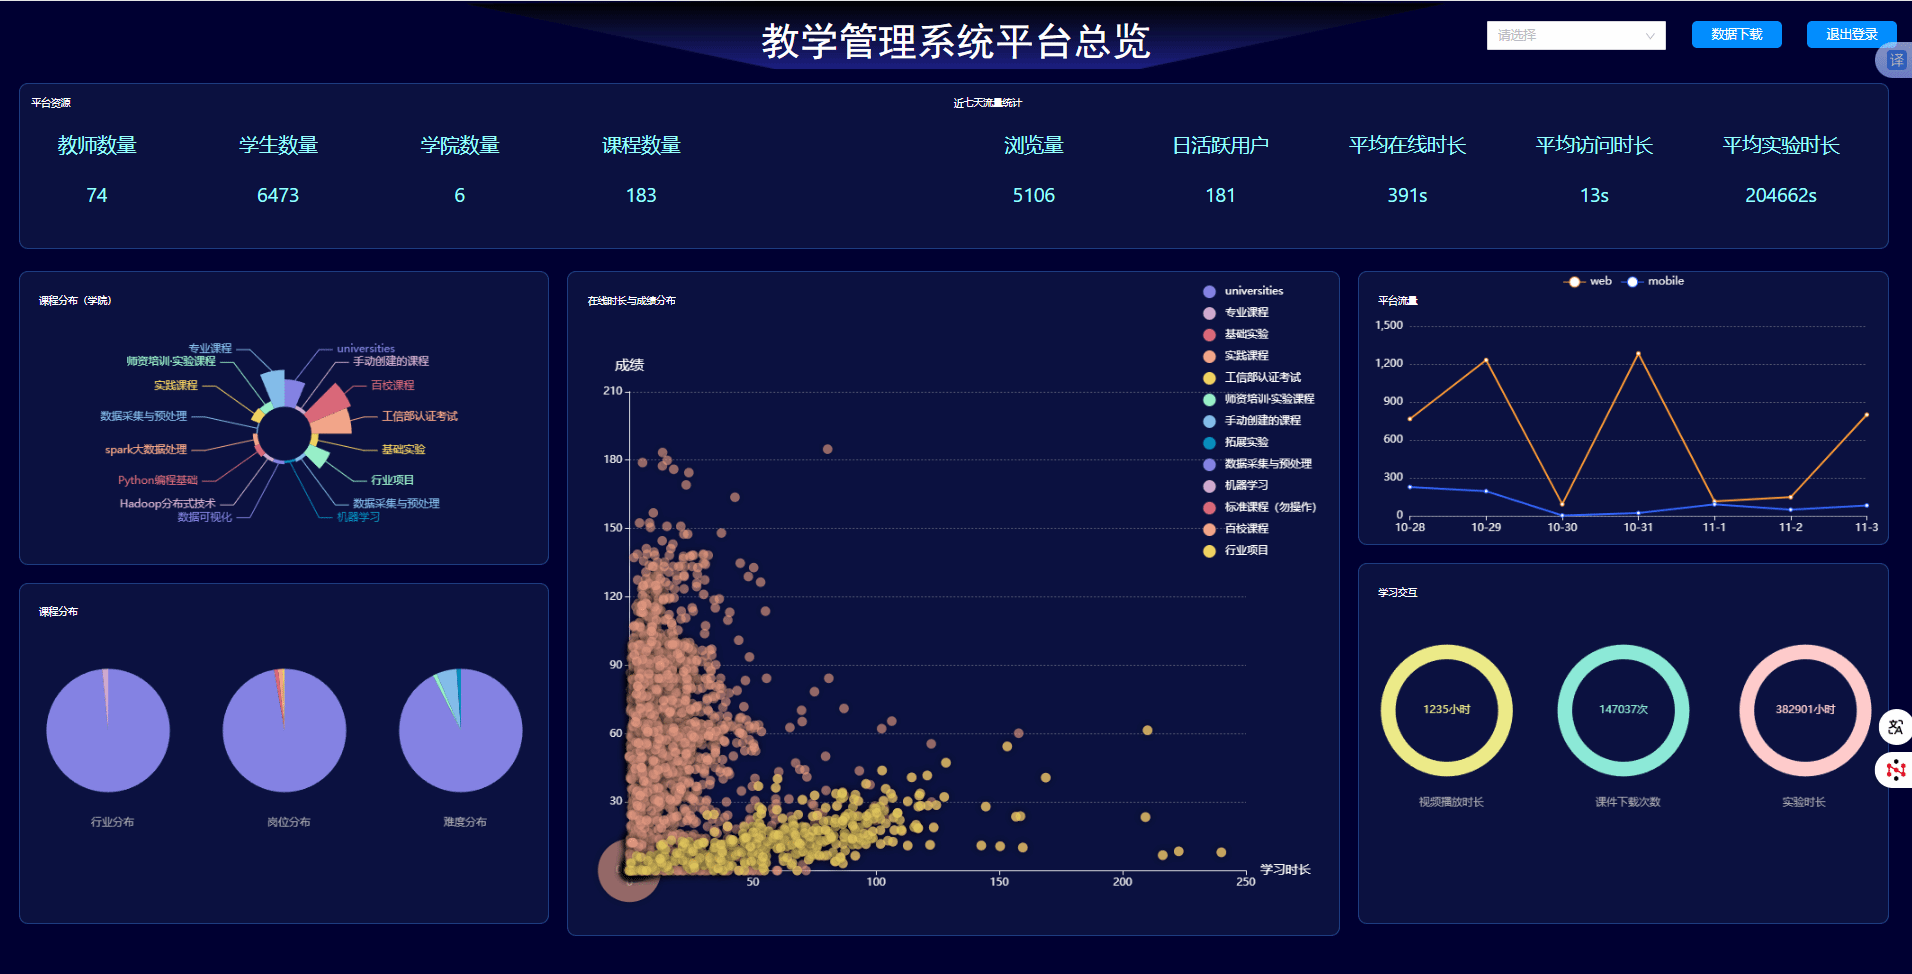The width and height of the screenshot is (1912, 974).
Task: Open the 请选择 dropdown selector
Action: click(x=1565, y=35)
